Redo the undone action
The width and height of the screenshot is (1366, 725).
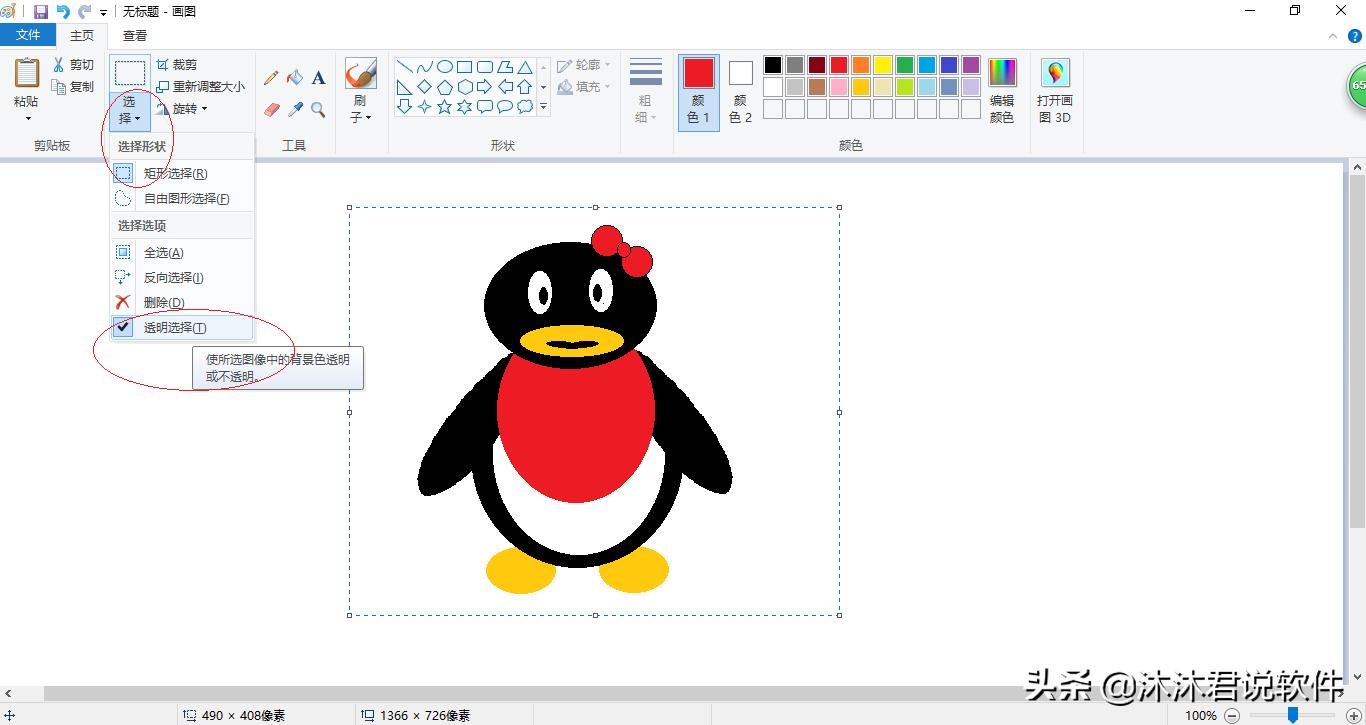click(84, 11)
